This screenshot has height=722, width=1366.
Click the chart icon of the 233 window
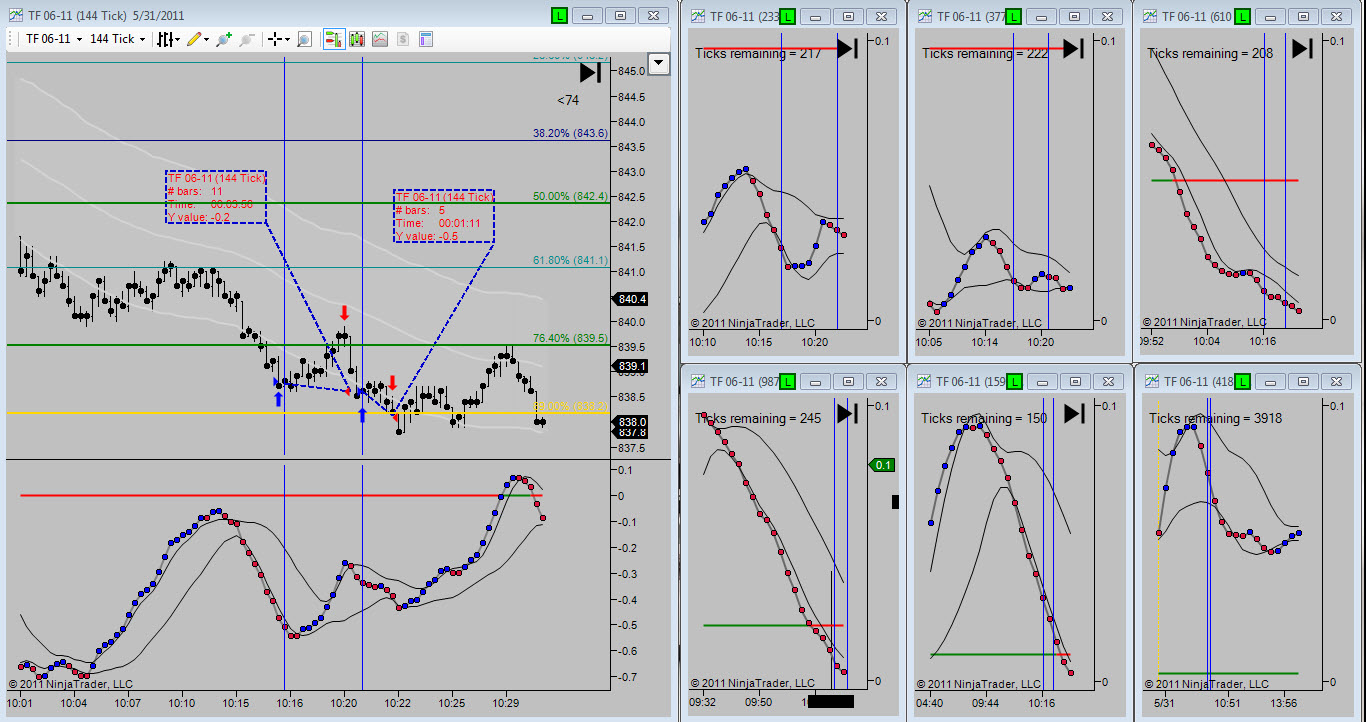coord(697,16)
